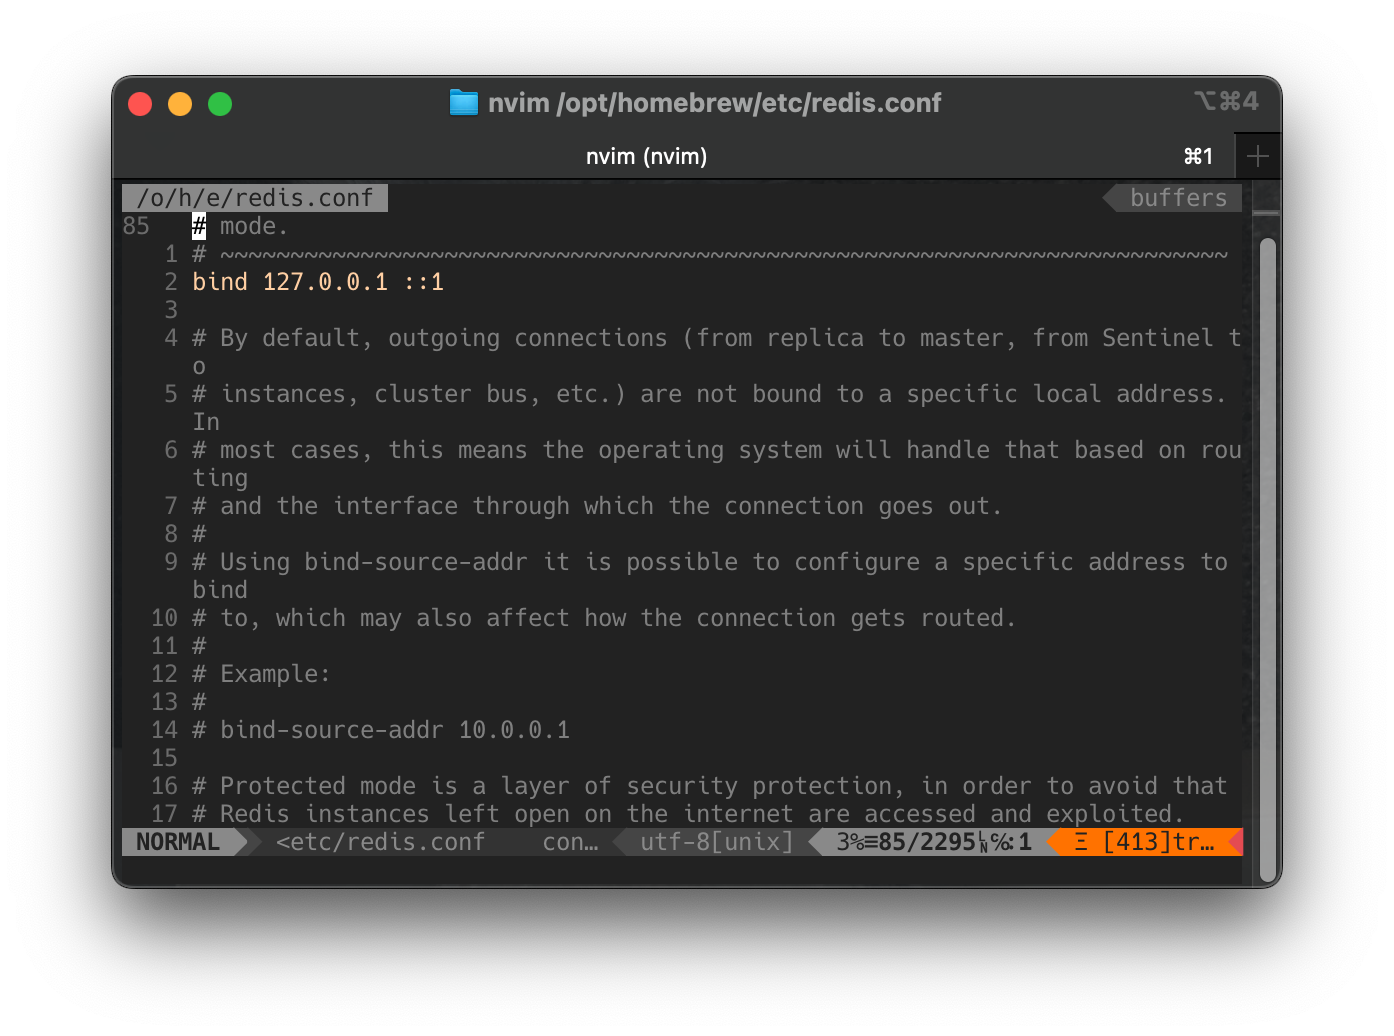This screenshot has width=1394, height=1036.
Task: Click the yellow minimize window button
Action: (180, 104)
